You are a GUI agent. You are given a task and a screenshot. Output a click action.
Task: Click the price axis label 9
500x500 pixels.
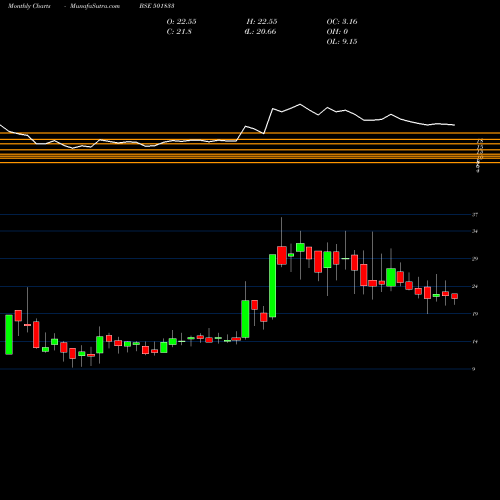[474, 369]
